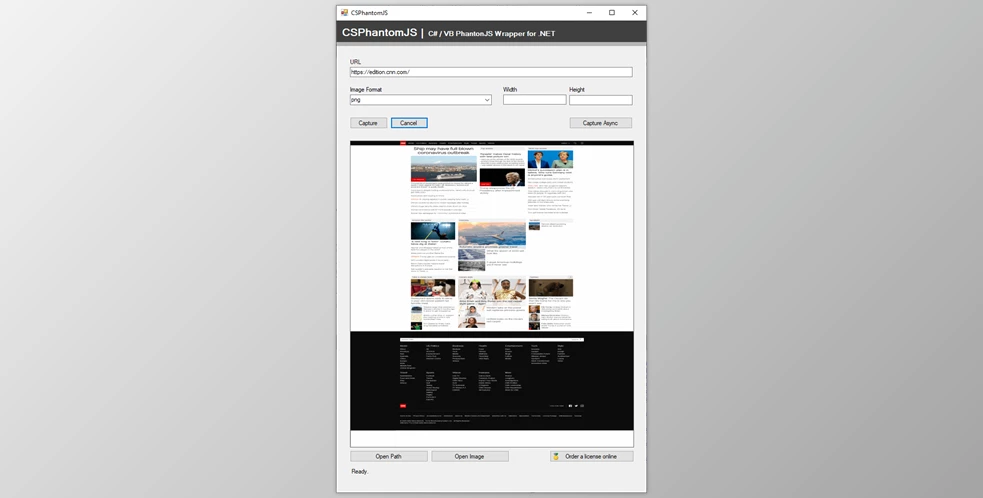Click the Open Image button
The image size is (983, 498).
tap(470, 456)
